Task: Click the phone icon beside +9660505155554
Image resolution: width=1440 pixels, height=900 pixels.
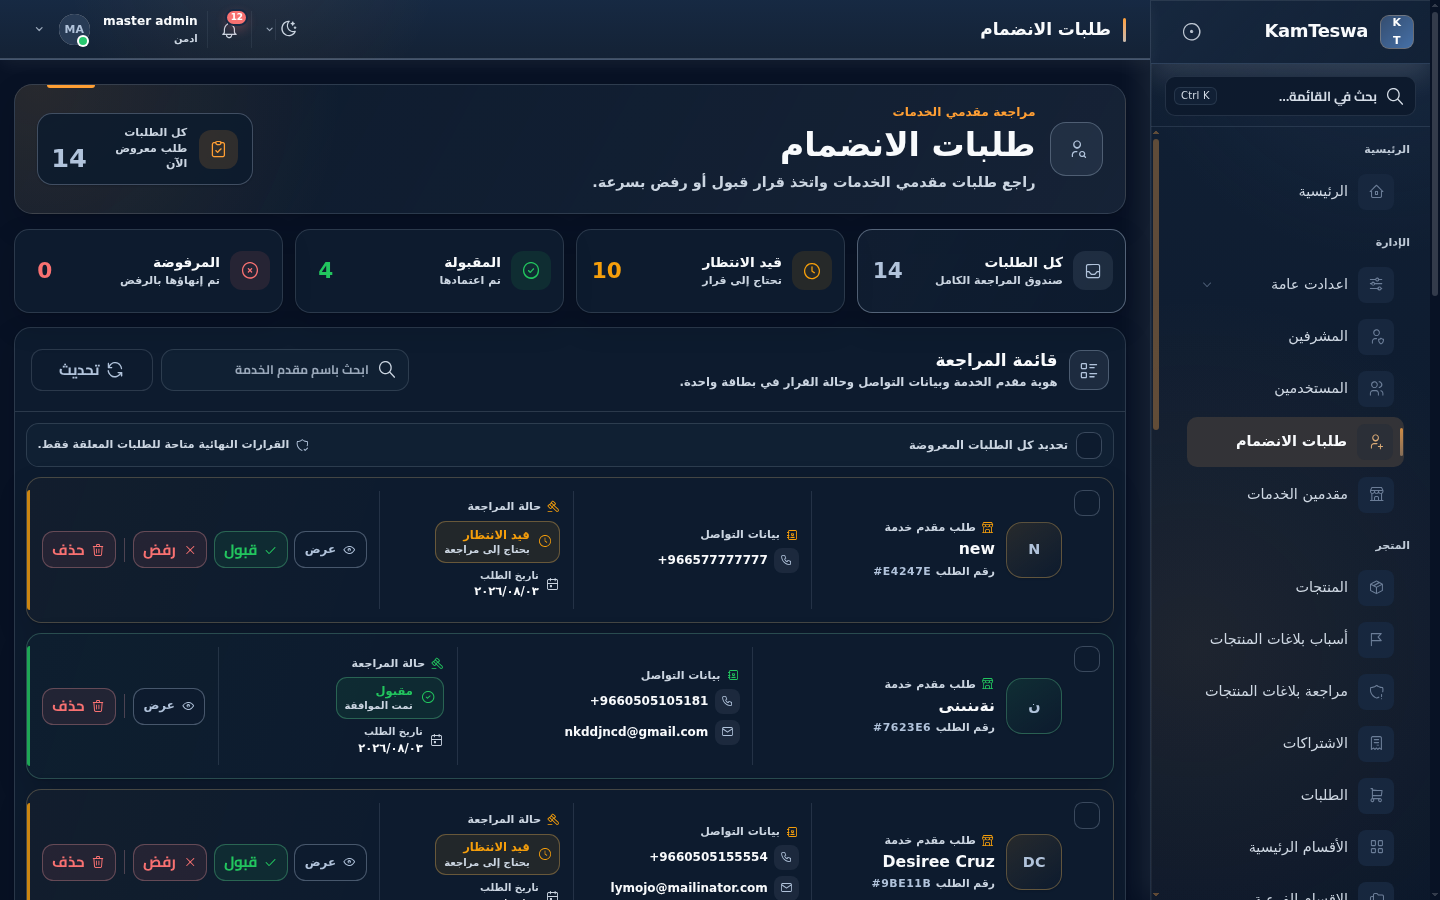Action: tap(787, 858)
